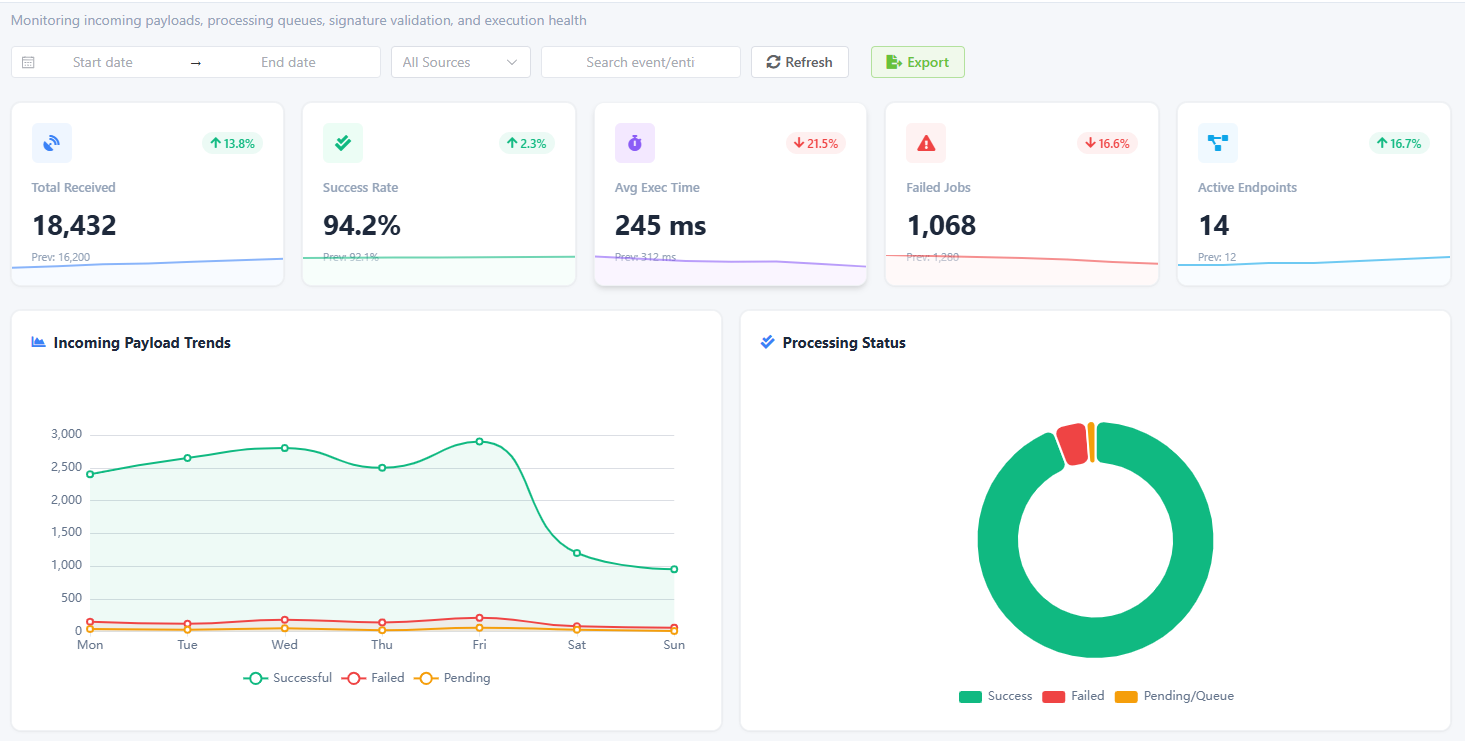This screenshot has width=1465, height=741.
Task: Click the Search event/entity input box
Action: point(641,62)
